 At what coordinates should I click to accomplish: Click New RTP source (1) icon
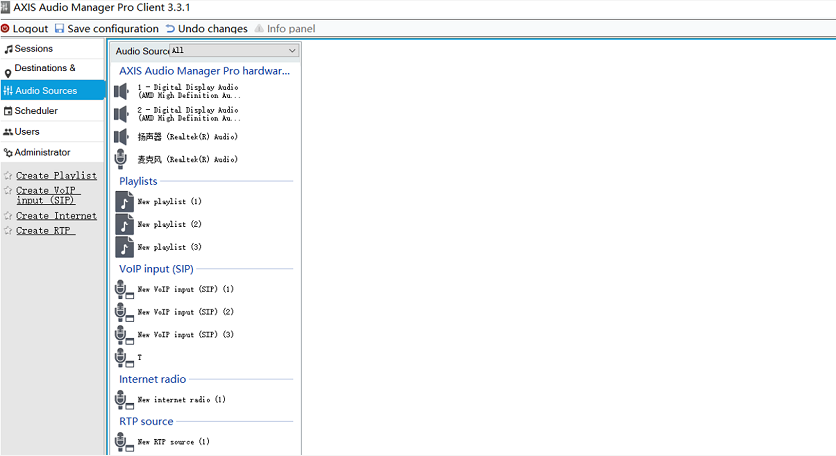[x=124, y=442]
